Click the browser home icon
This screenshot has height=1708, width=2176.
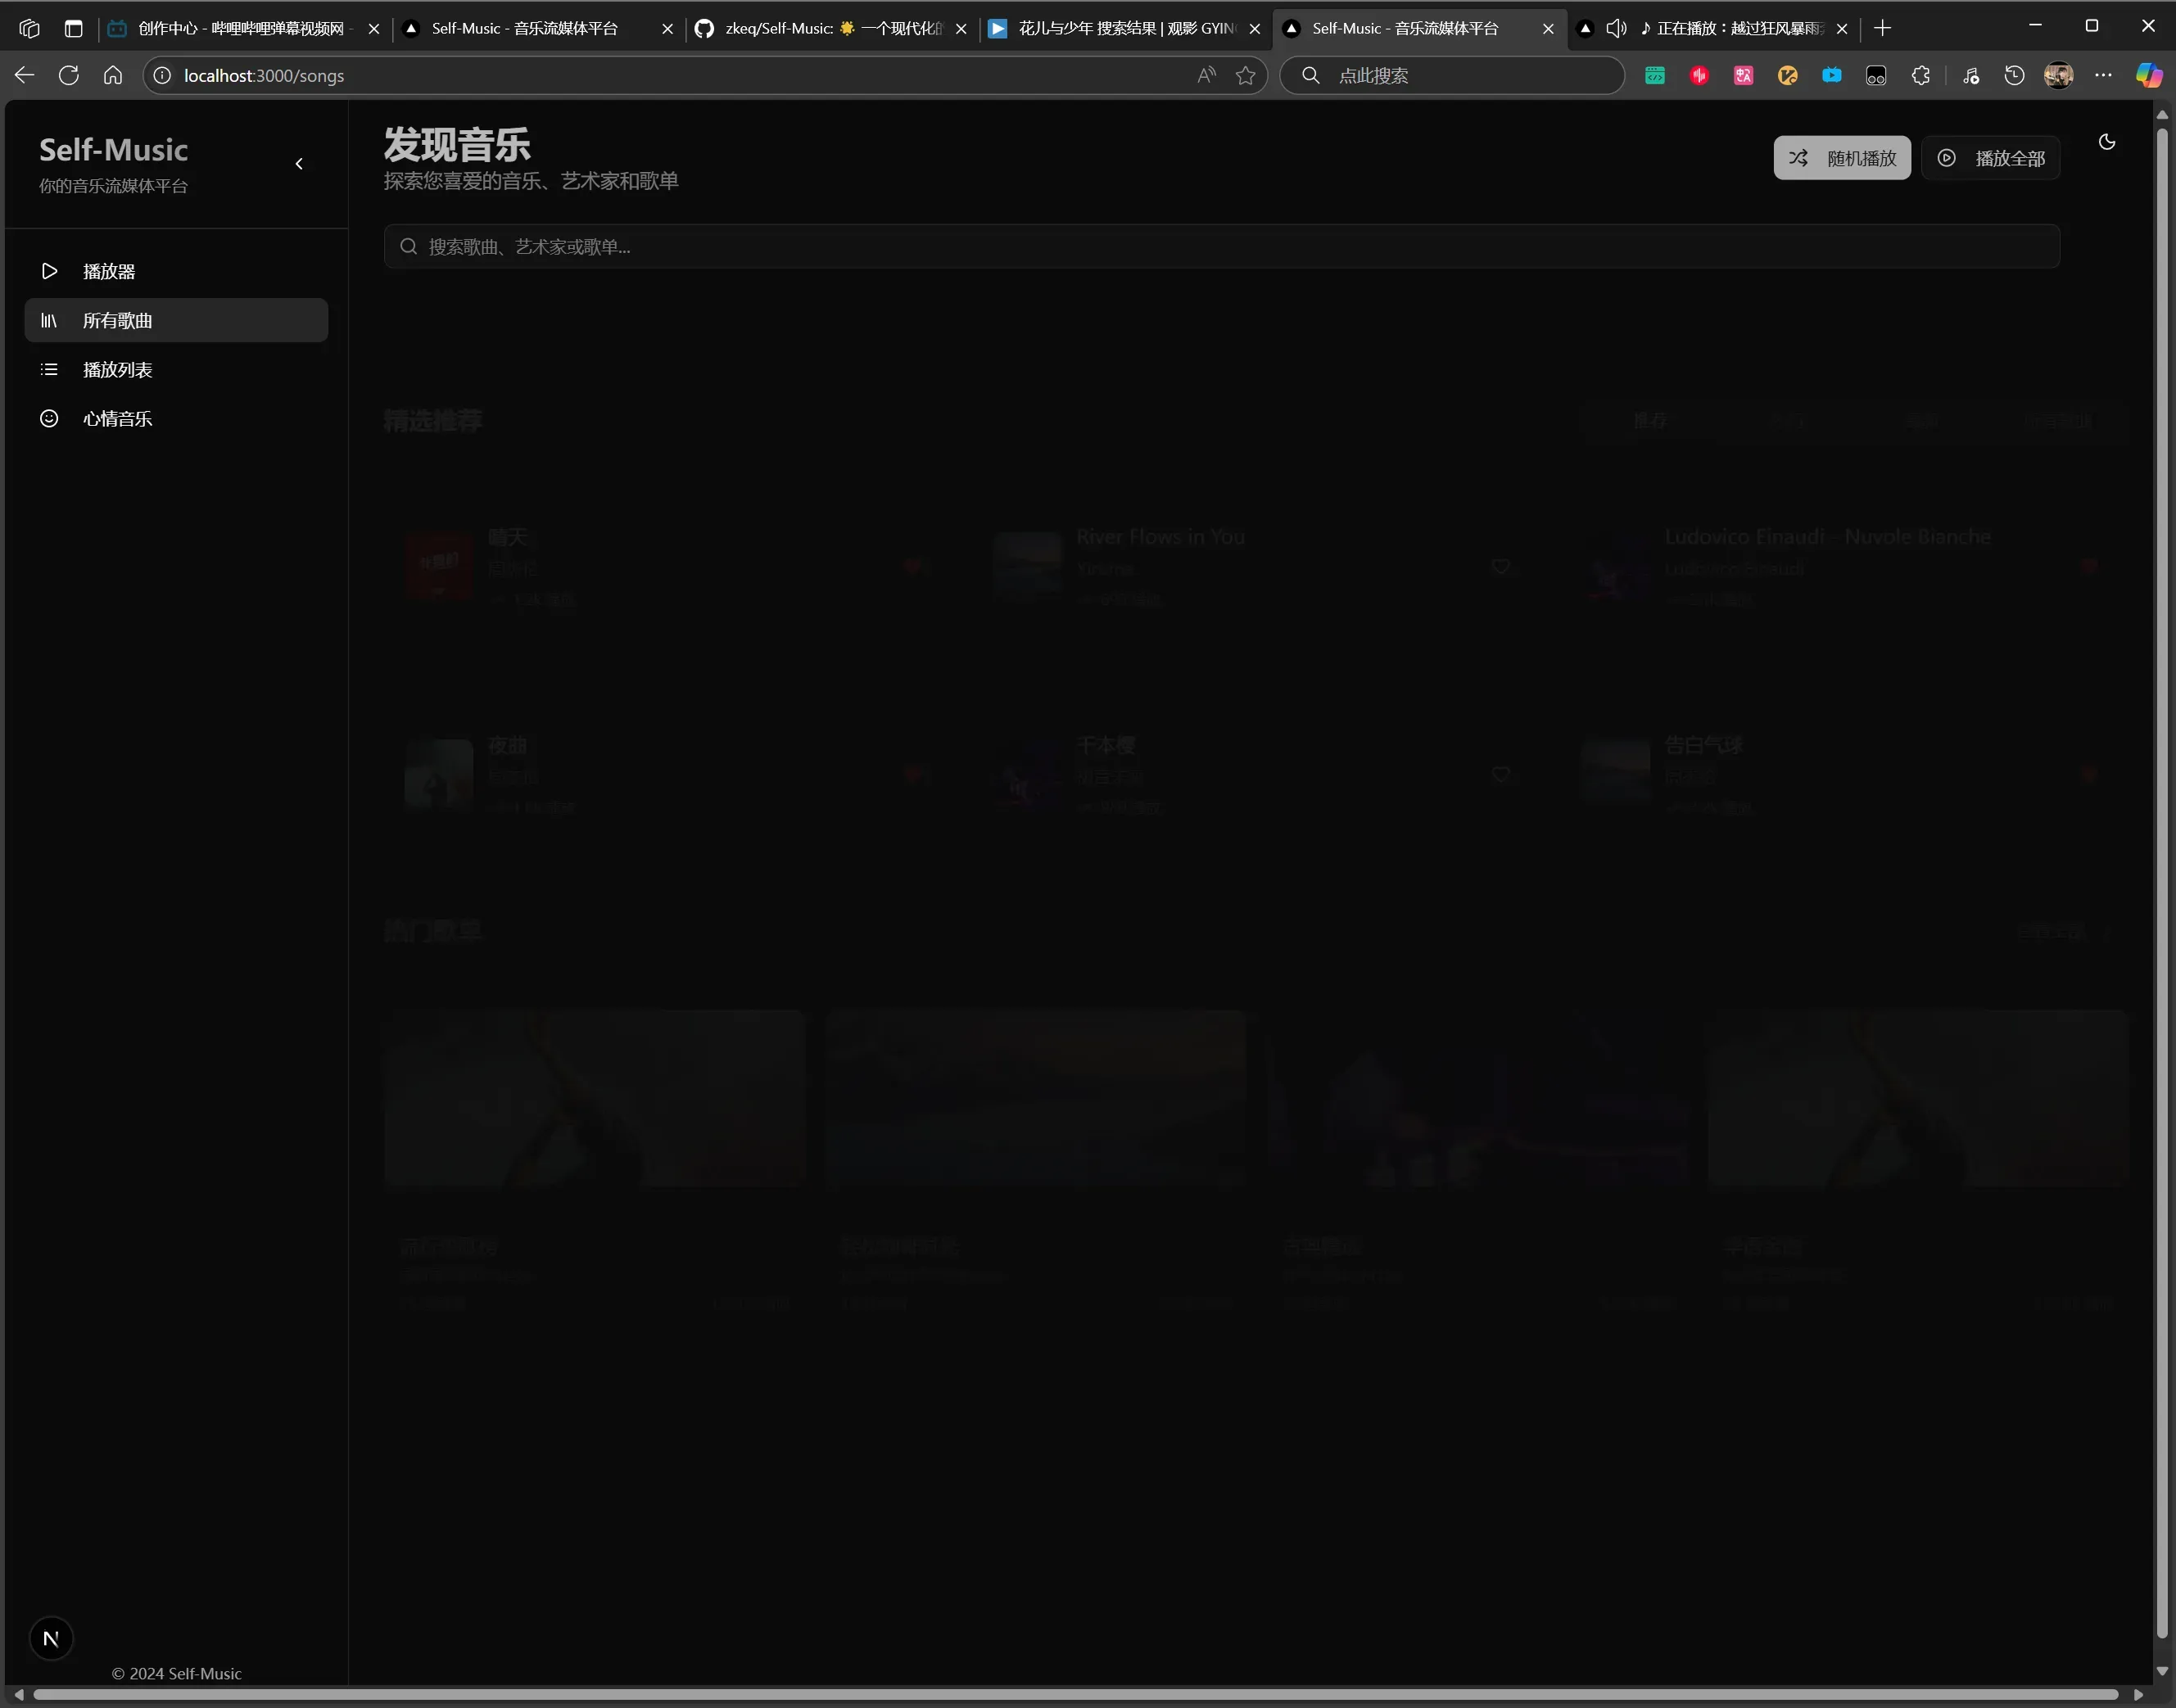113,76
